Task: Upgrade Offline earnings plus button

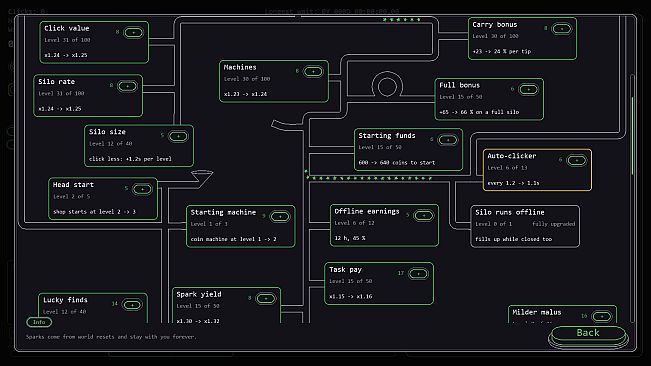Action: click(423, 215)
